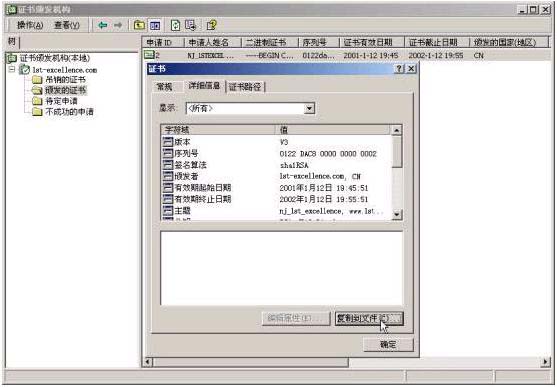Click the help toolbar icon
The width and height of the screenshot is (557, 387).
click(211, 25)
